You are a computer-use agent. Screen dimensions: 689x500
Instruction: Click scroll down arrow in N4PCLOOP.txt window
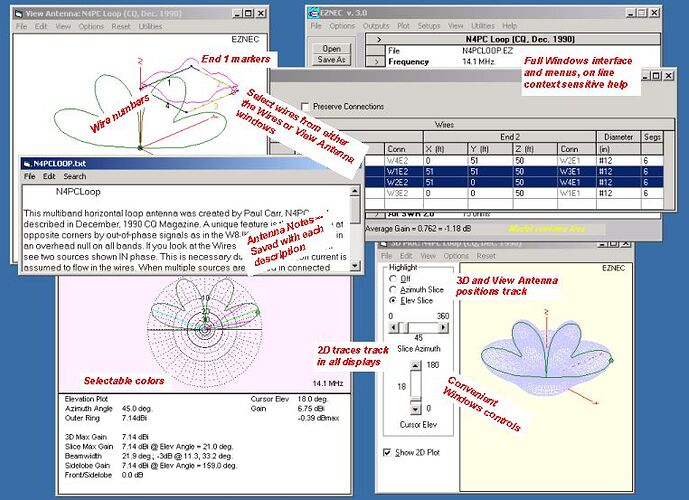pyautogui.click(x=355, y=266)
